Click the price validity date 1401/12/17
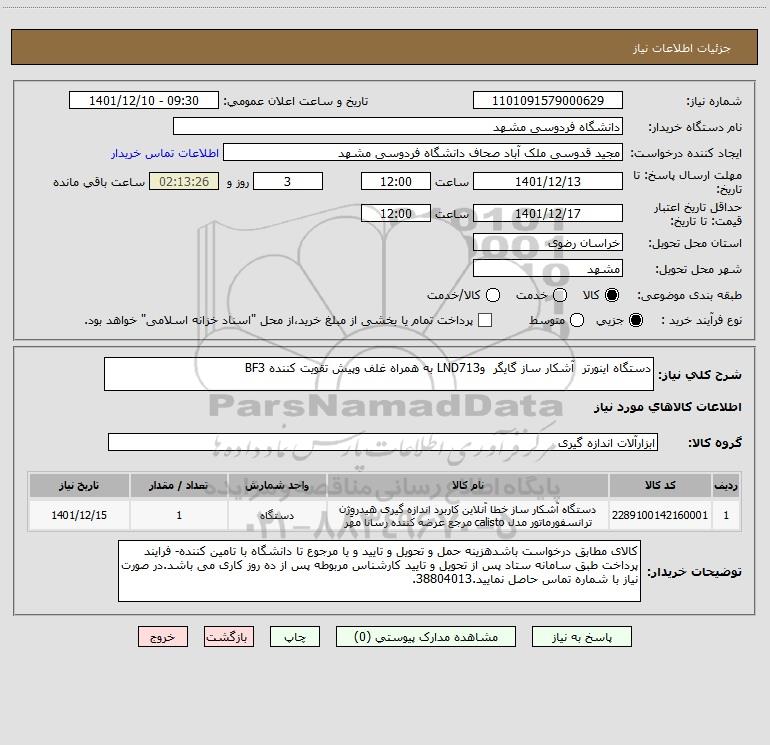The image size is (770, 745). [x=548, y=213]
